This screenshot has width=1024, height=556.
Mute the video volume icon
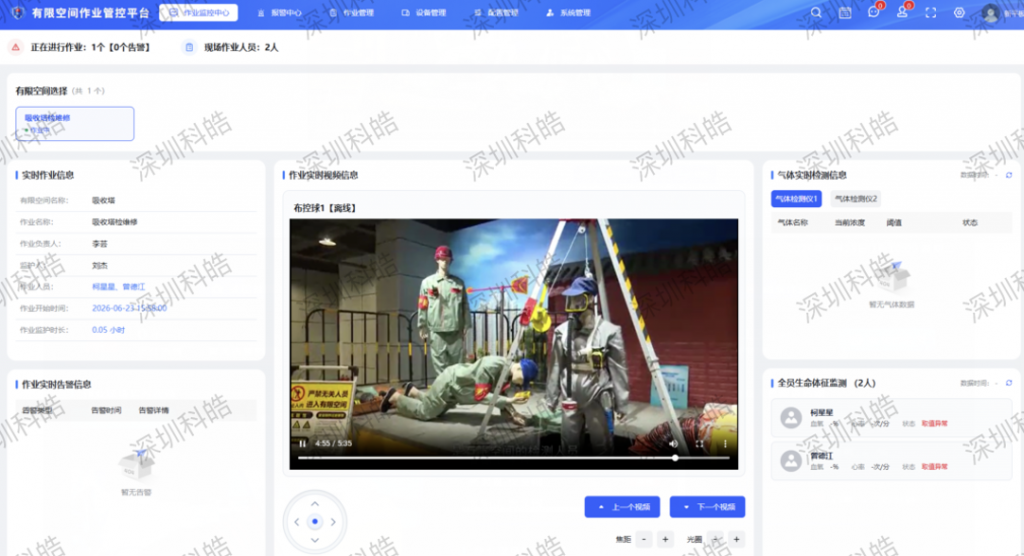673,443
